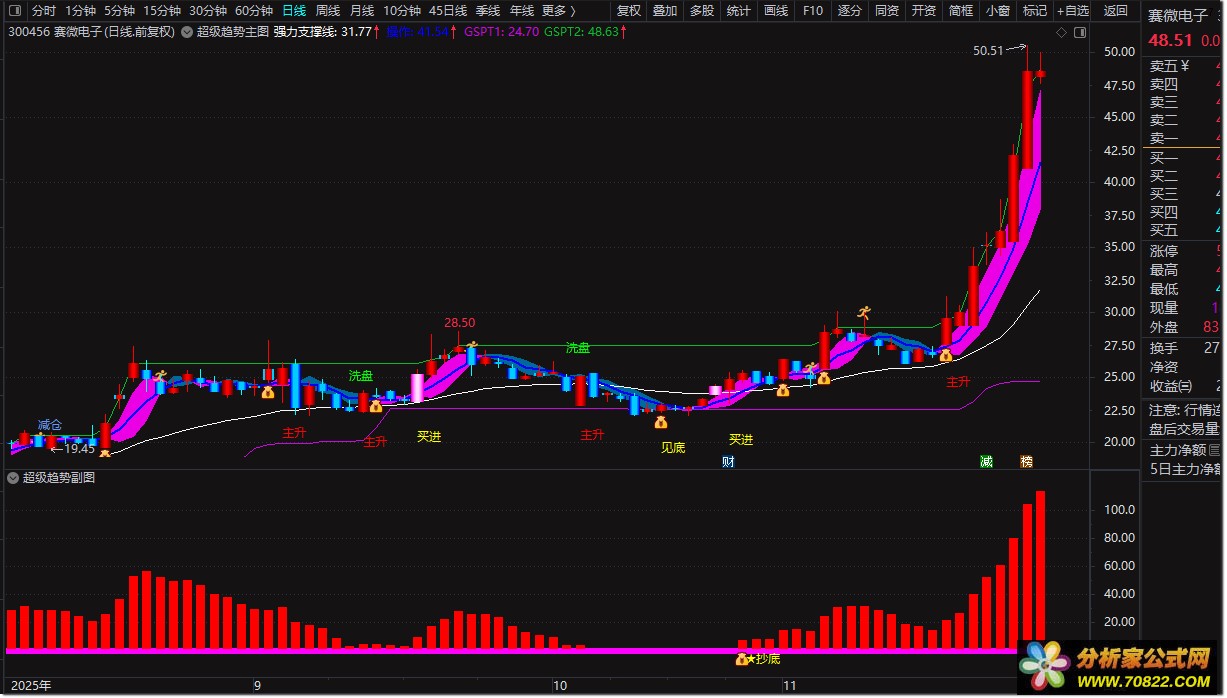This screenshot has height=698, width=1227.
Task: Click the diamond icon at chart top right
Action: (x=1059, y=32)
